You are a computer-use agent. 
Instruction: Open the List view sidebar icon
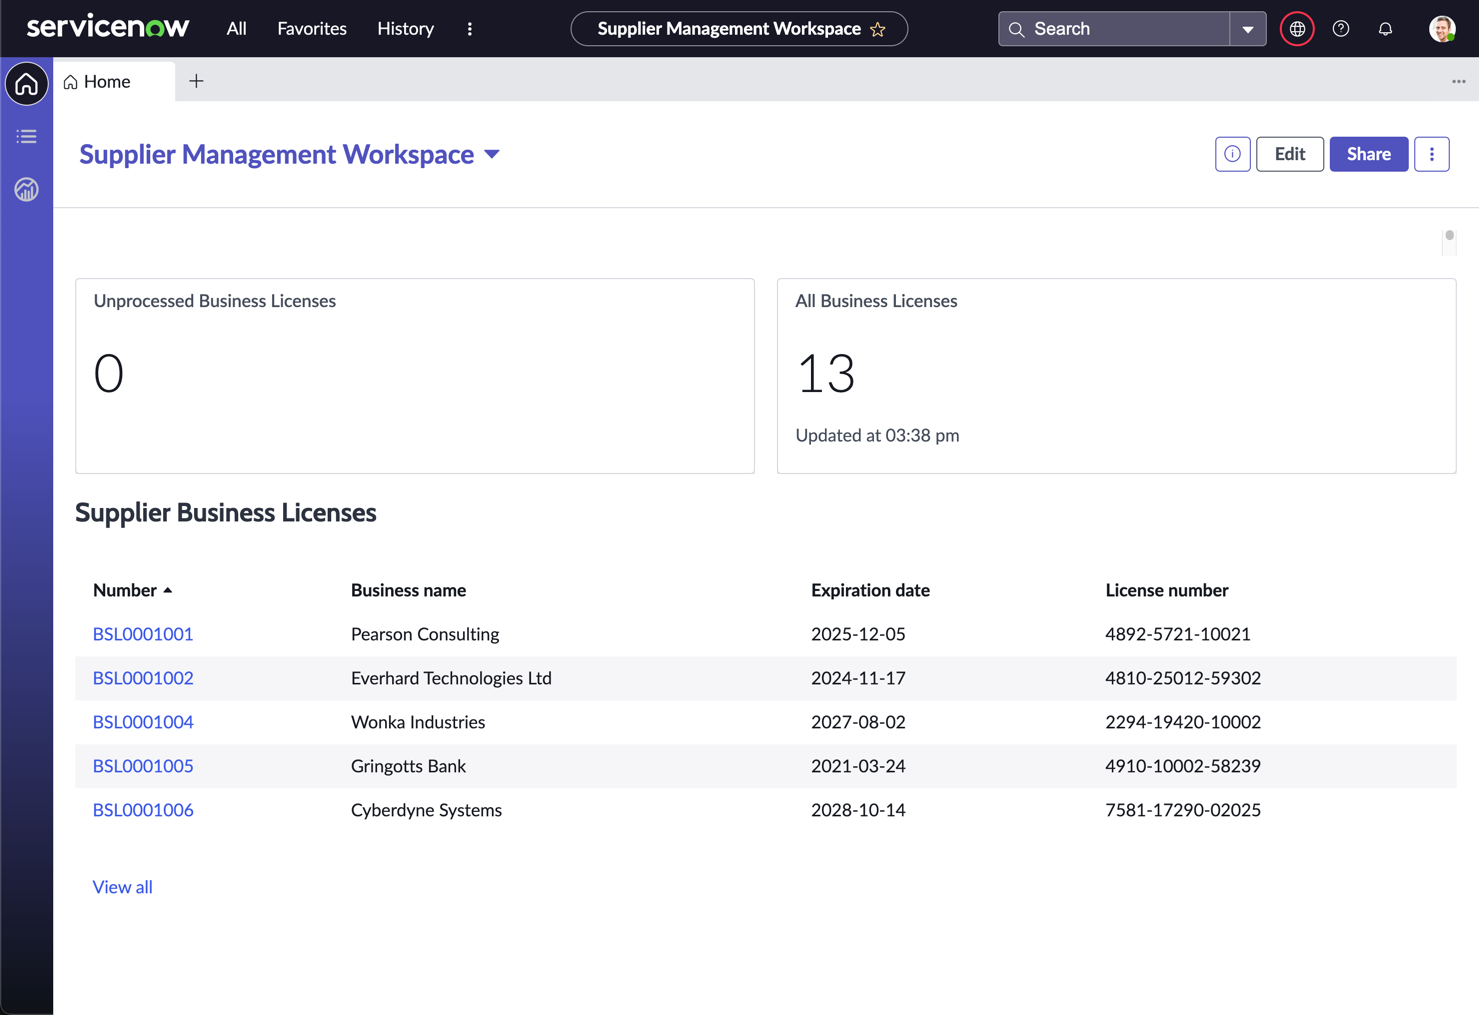[27, 137]
